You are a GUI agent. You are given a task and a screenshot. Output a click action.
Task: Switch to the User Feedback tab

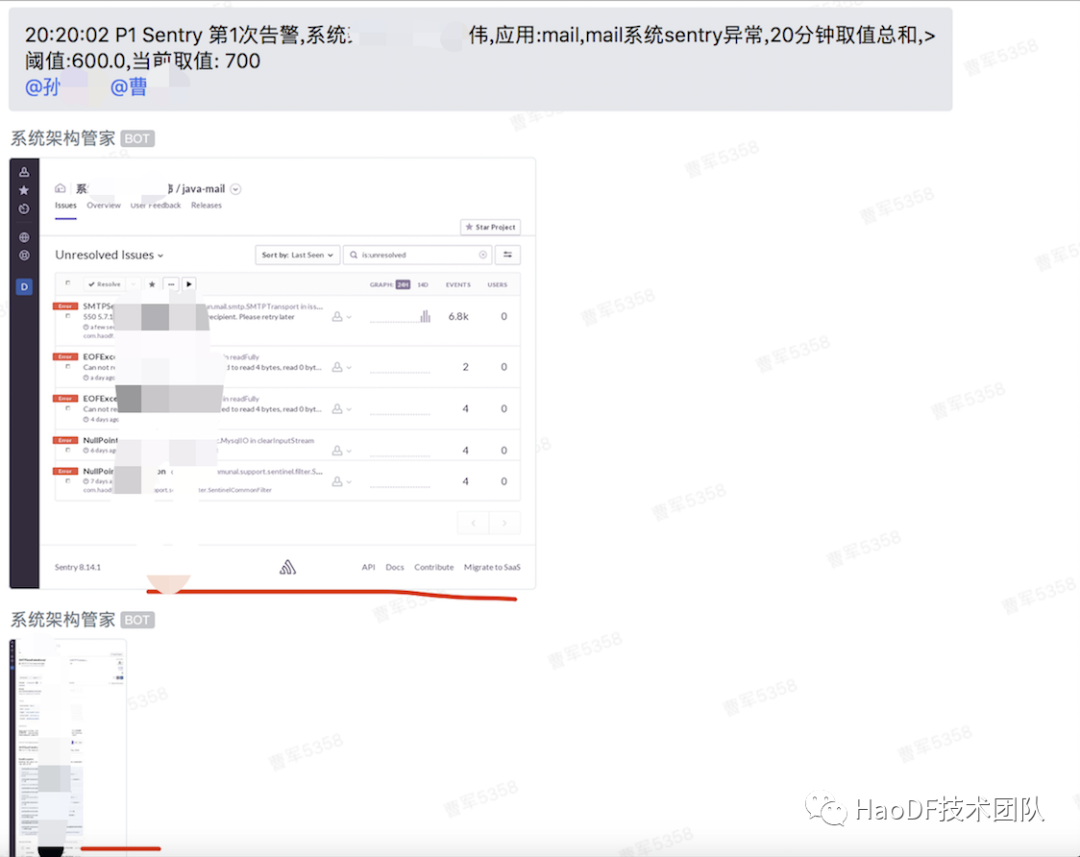point(156,205)
